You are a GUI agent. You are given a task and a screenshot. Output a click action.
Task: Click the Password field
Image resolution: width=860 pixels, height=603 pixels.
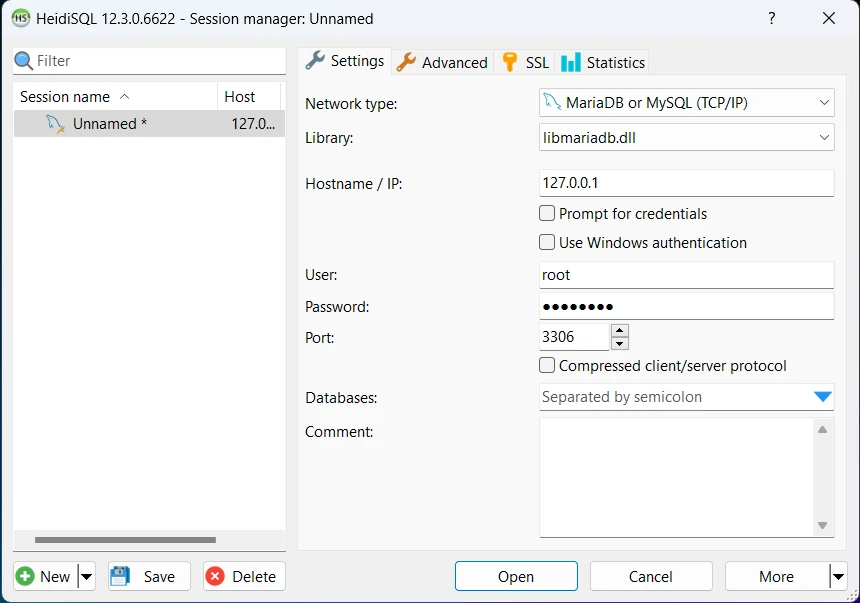click(x=686, y=306)
